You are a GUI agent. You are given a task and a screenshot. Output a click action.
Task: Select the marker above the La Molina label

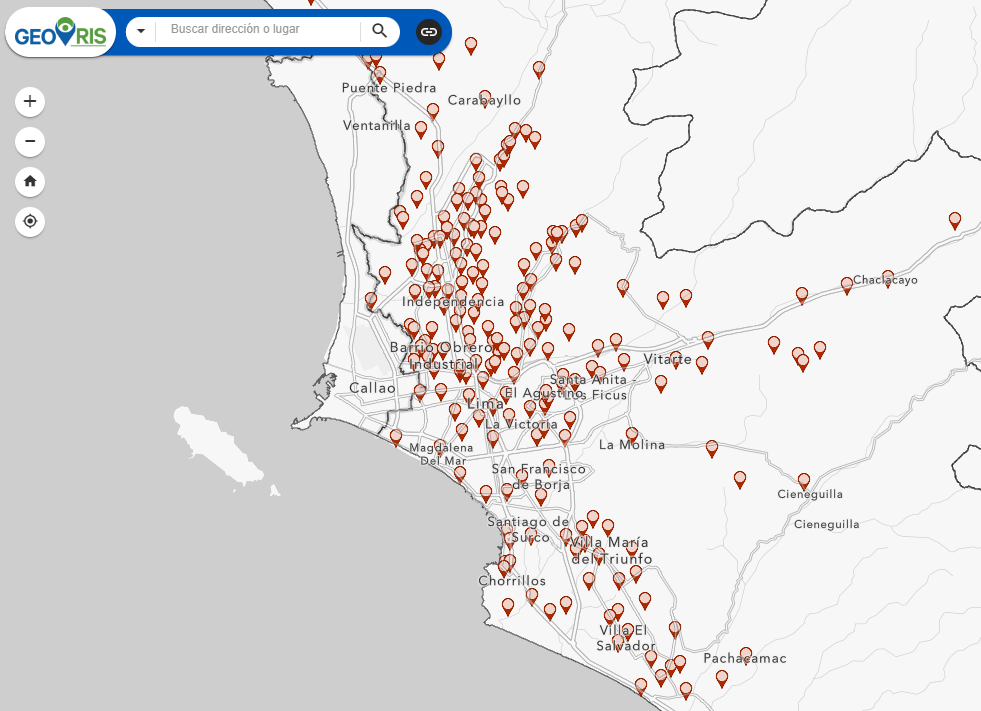pyautogui.click(x=632, y=435)
